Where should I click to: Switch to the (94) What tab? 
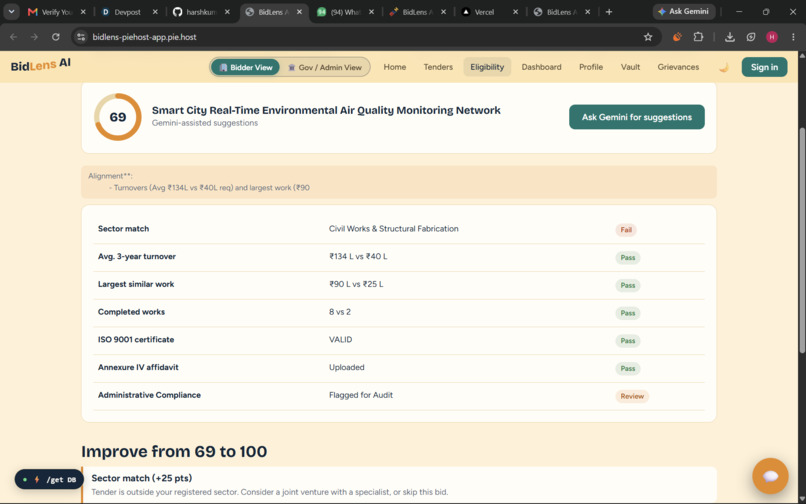click(346, 12)
